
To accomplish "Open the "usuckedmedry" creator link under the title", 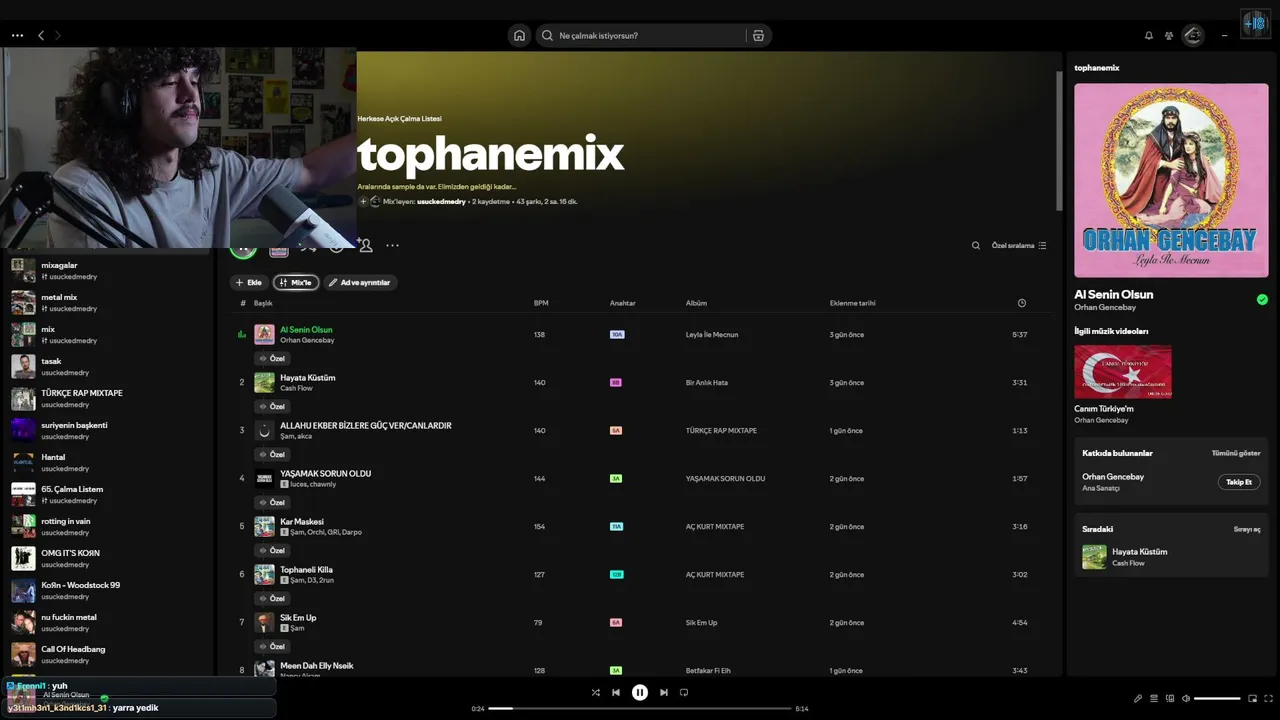I will tap(441, 202).
